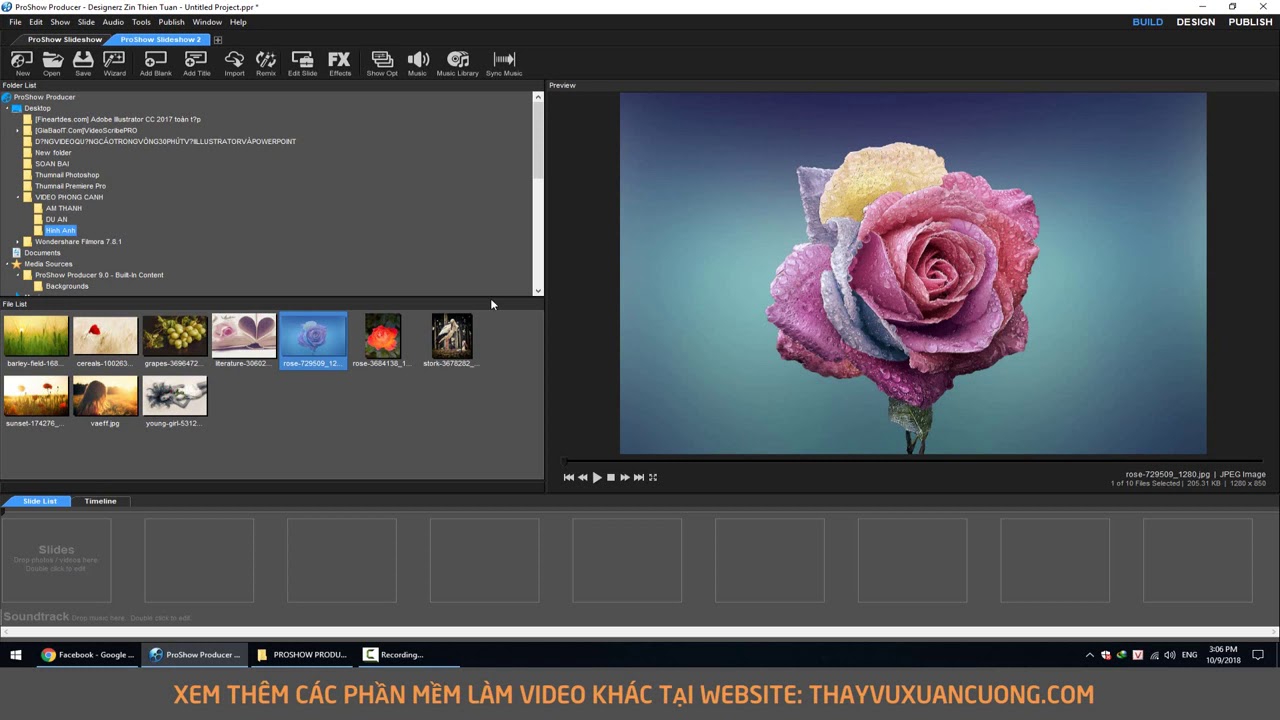1280x720 pixels.
Task: Open the Edit menu
Action: point(36,22)
